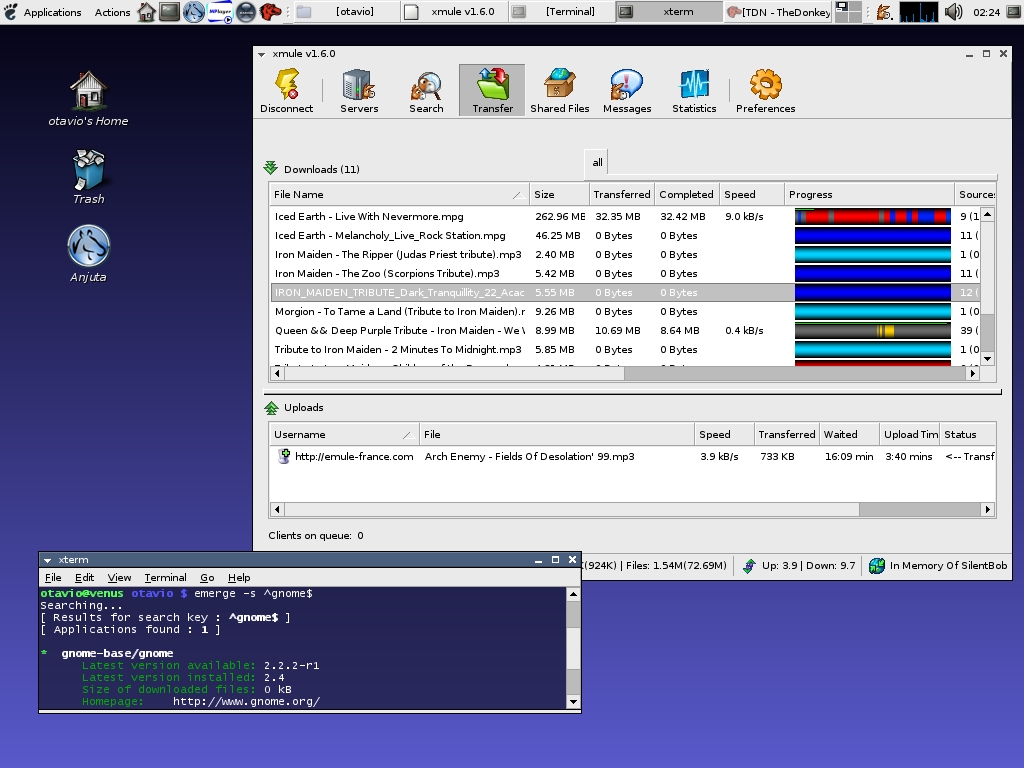Click xterm scrollbar up arrow
The image size is (1024, 768).
[573, 594]
